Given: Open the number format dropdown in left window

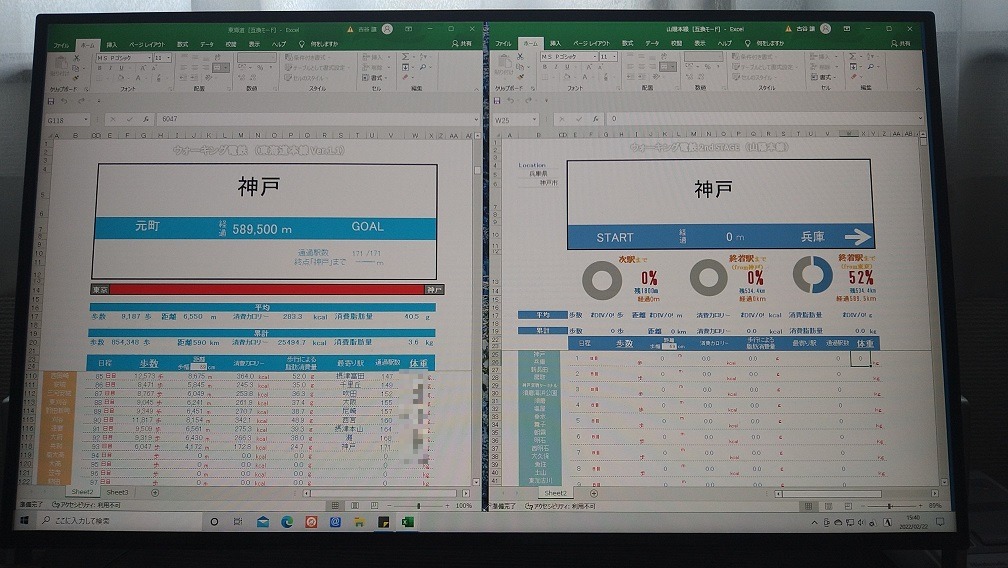Looking at the screenshot, I should pos(273,57).
